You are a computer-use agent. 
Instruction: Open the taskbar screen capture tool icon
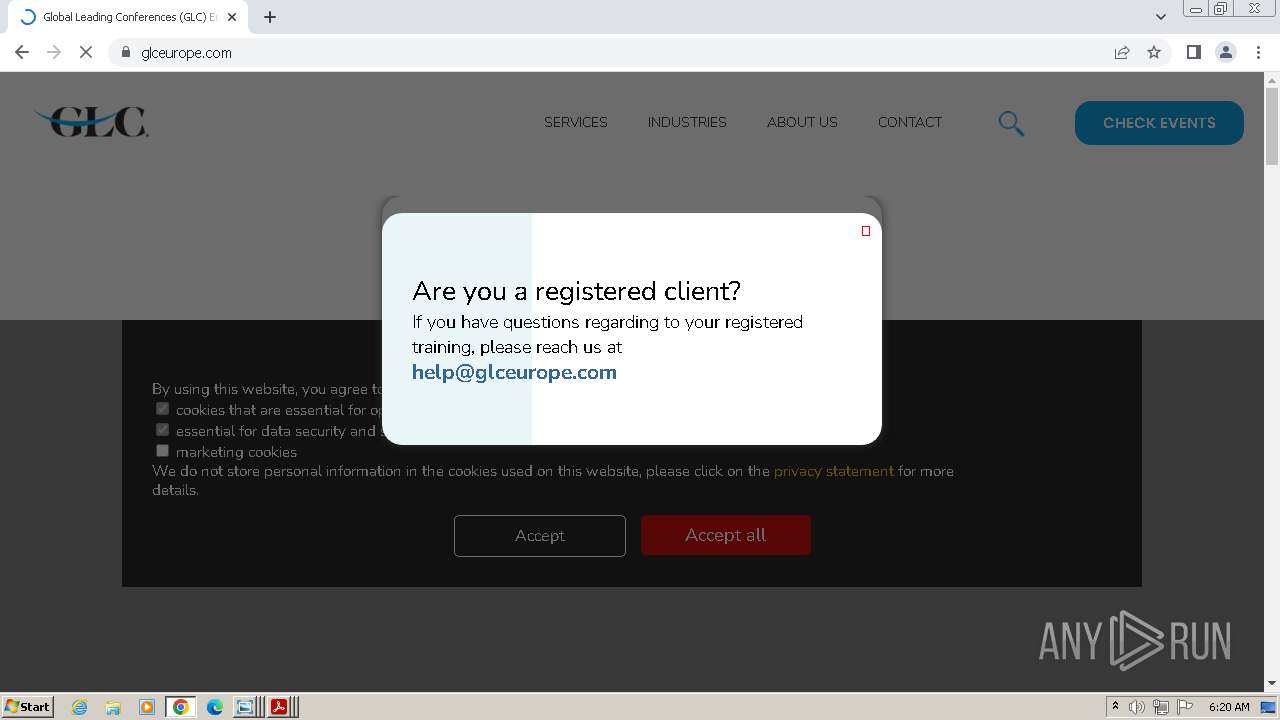(x=246, y=707)
